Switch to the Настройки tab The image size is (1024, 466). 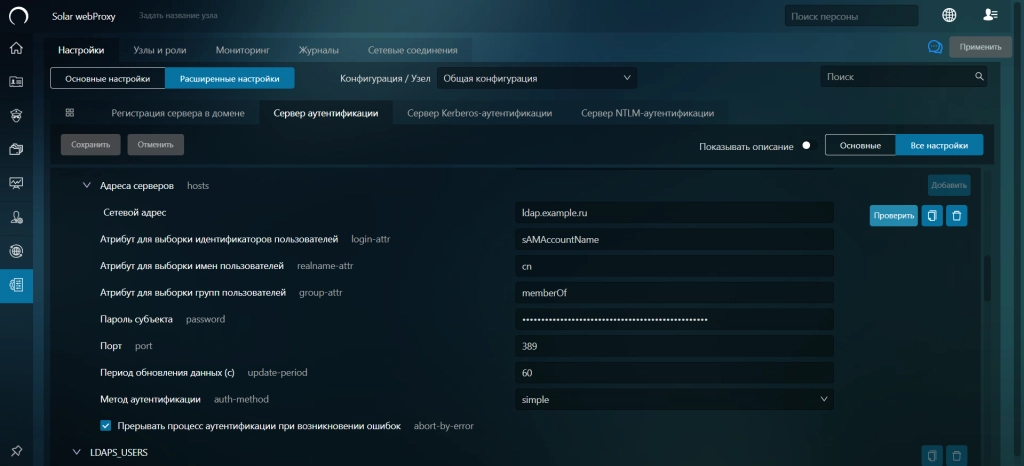[81, 50]
